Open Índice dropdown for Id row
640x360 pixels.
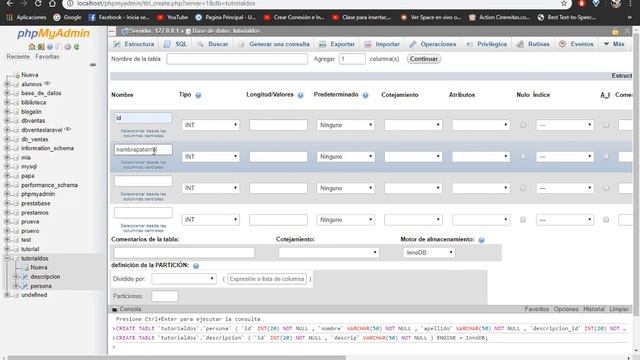click(x=565, y=125)
